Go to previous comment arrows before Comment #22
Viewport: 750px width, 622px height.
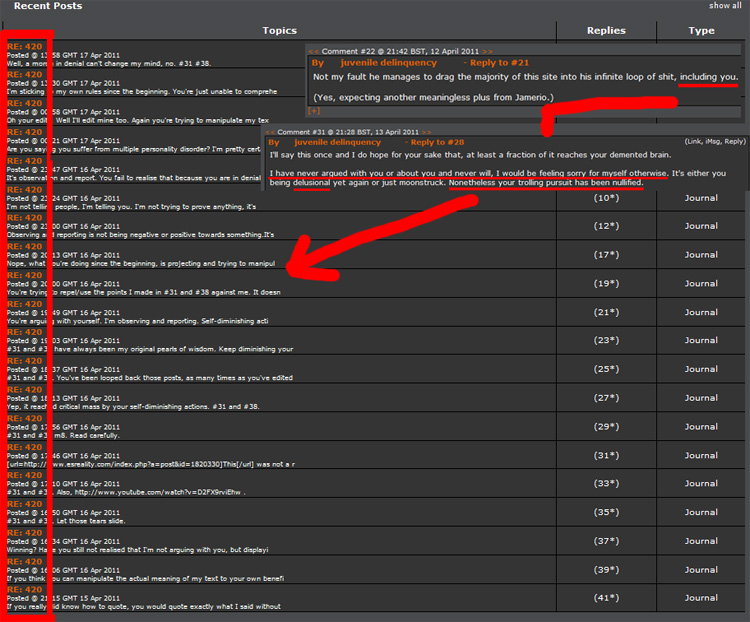(314, 51)
